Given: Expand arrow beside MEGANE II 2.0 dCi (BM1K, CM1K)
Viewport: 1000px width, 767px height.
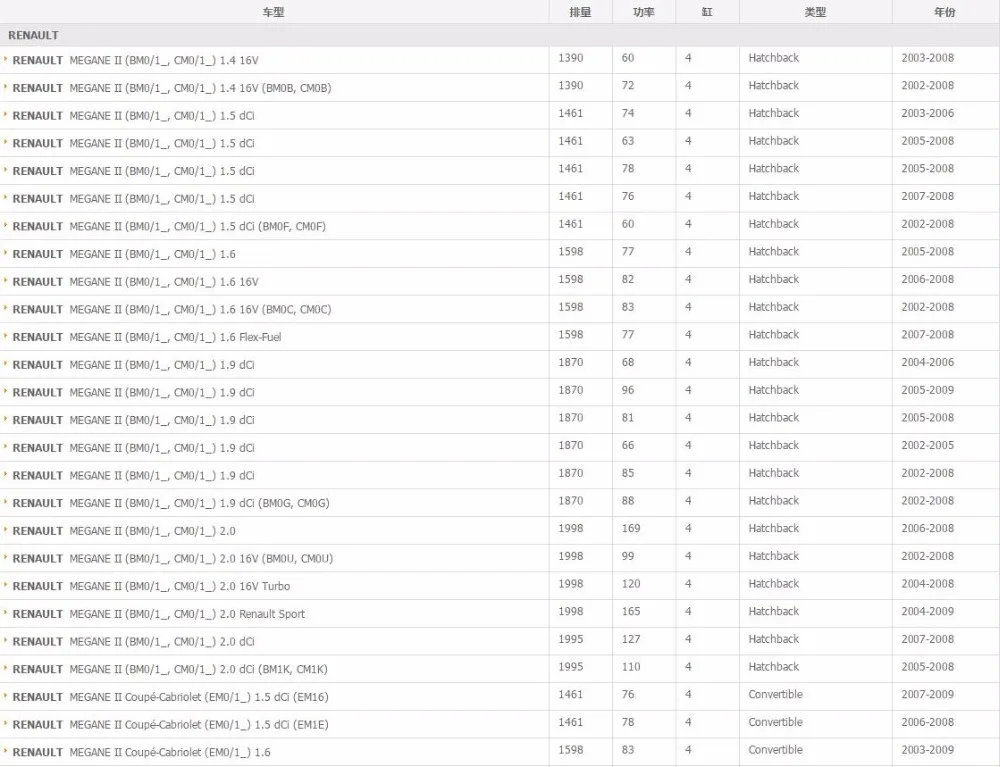Looking at the screenshot, I should pyautogui.click(x=6, y=668).
